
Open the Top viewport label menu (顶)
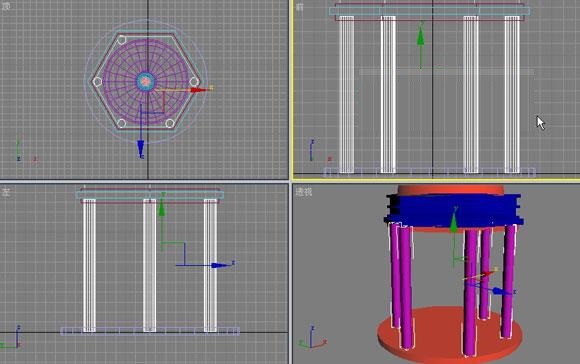tap(6, 6)
